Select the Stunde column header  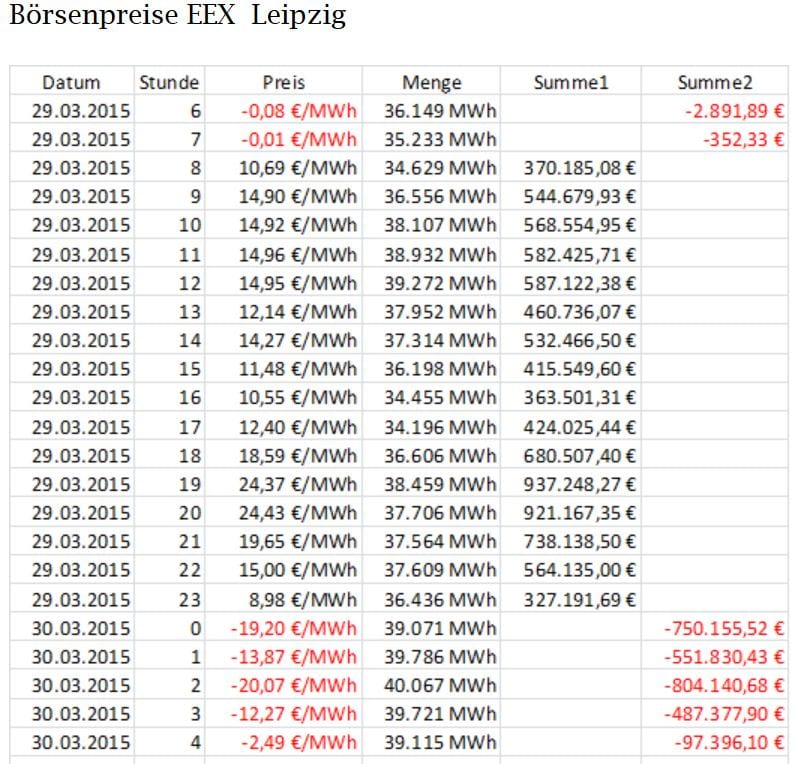(169, 83)
